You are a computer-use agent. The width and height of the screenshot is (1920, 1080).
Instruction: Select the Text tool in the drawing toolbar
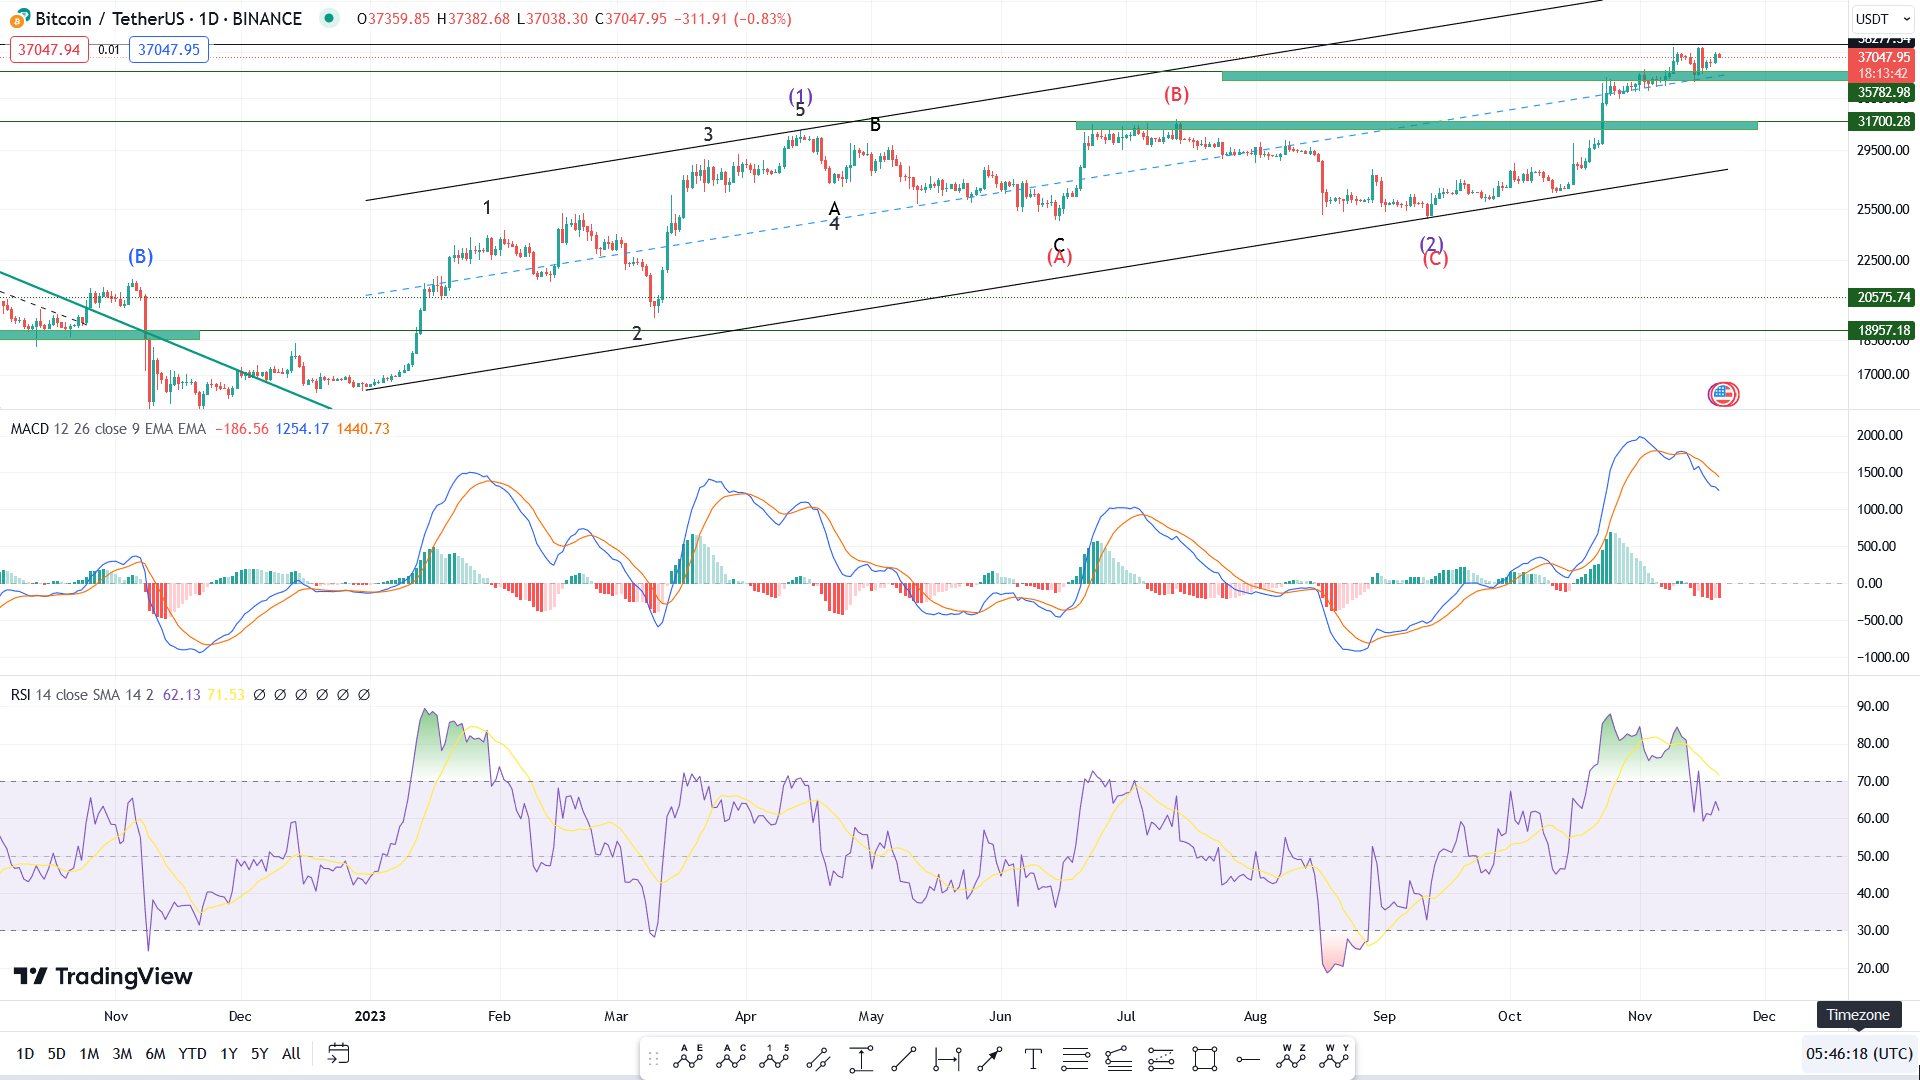pyautogui.click(x=1033, y=1058)
